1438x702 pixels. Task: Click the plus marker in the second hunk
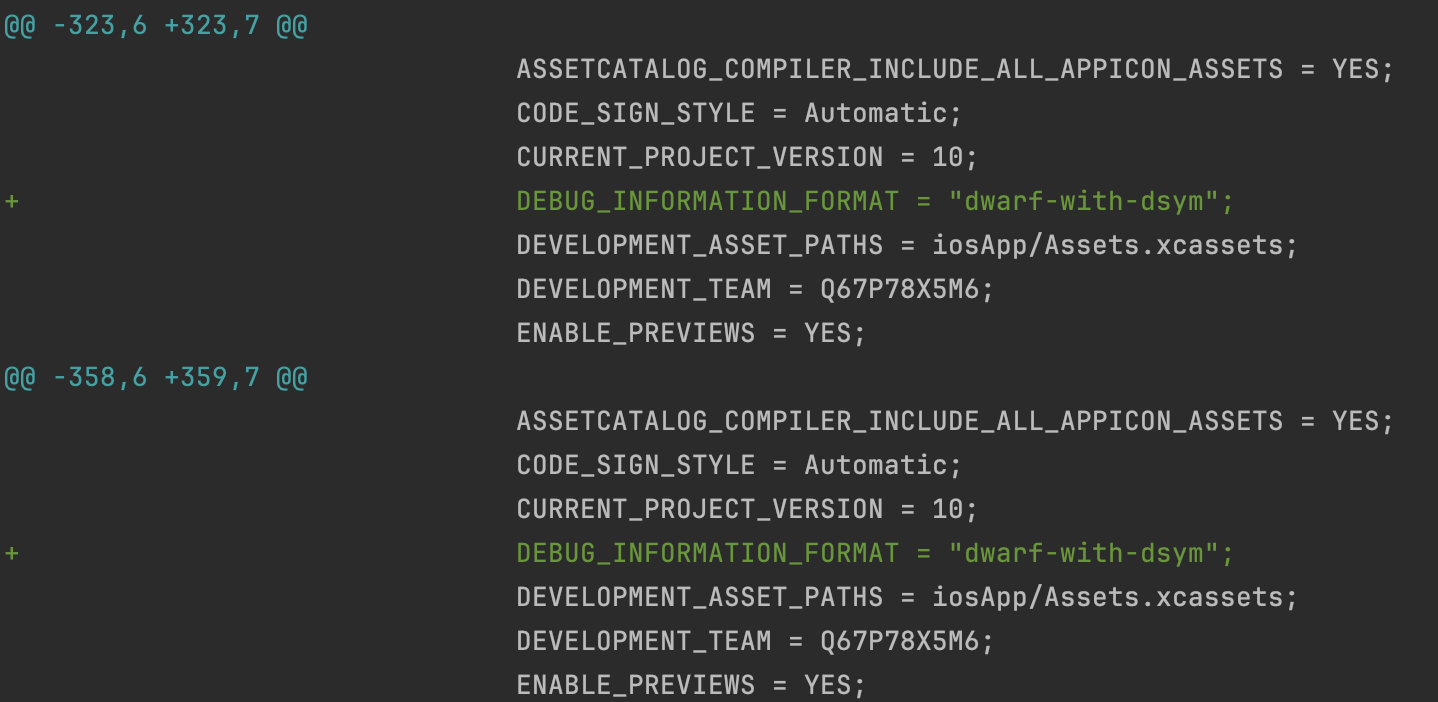12,553
